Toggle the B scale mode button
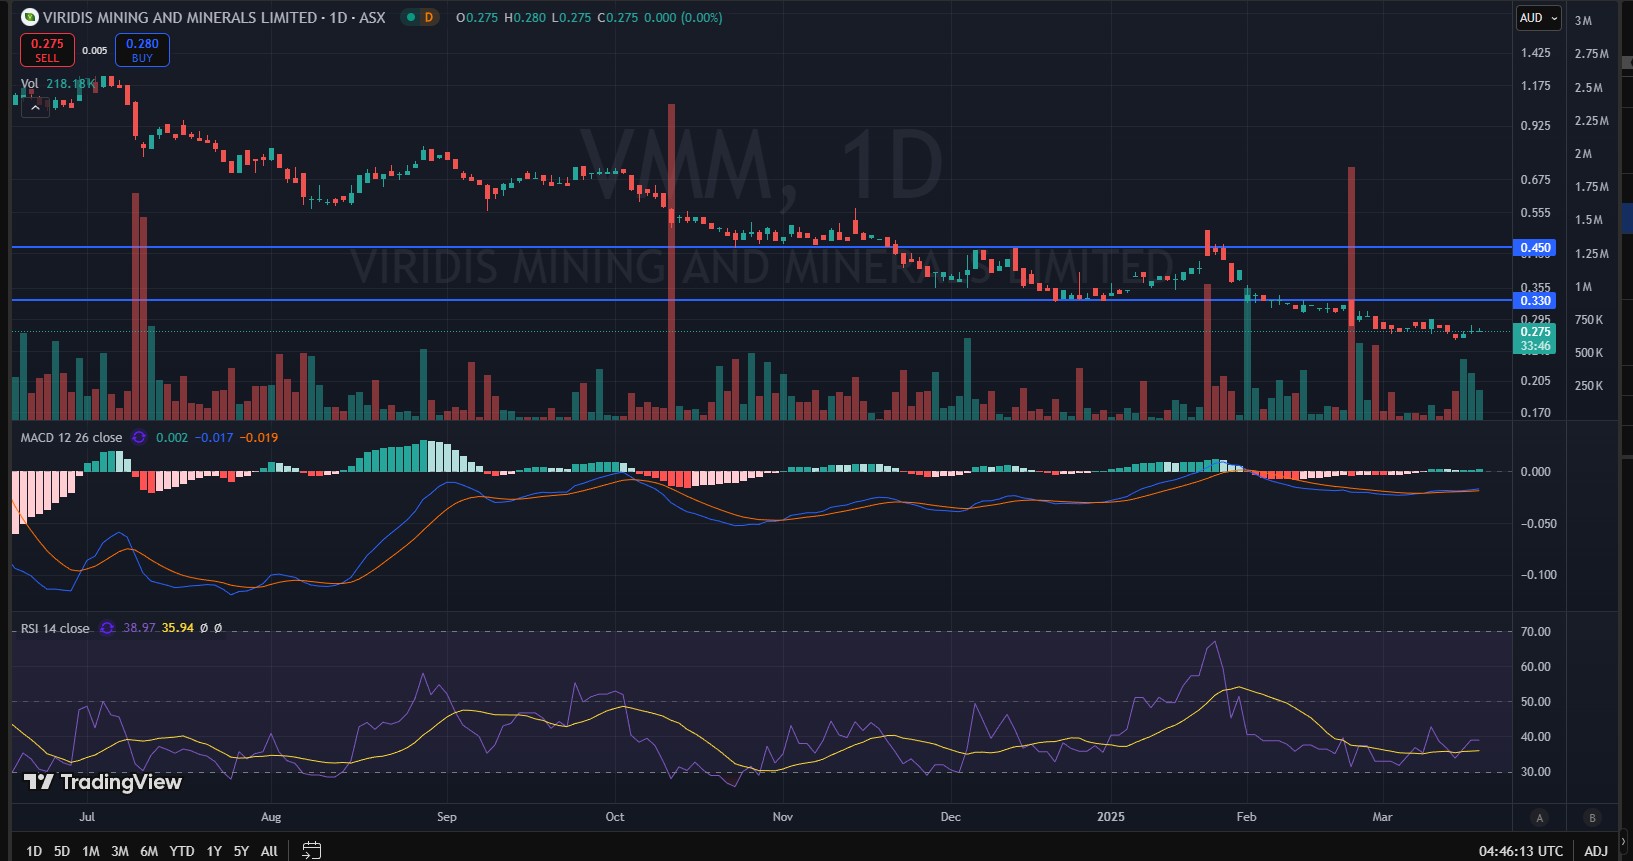The image size is (1633, 861). [1592, 817]
